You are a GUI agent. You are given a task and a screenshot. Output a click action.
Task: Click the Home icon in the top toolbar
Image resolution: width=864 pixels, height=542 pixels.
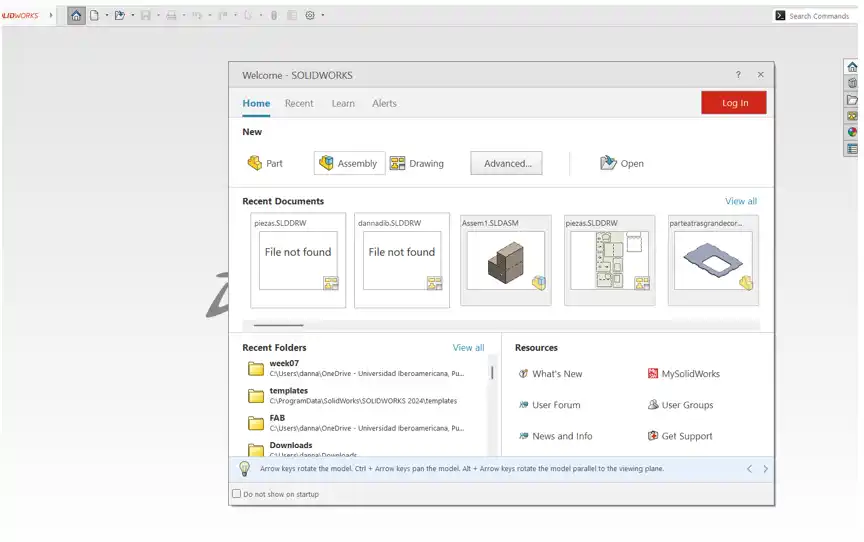76,15
